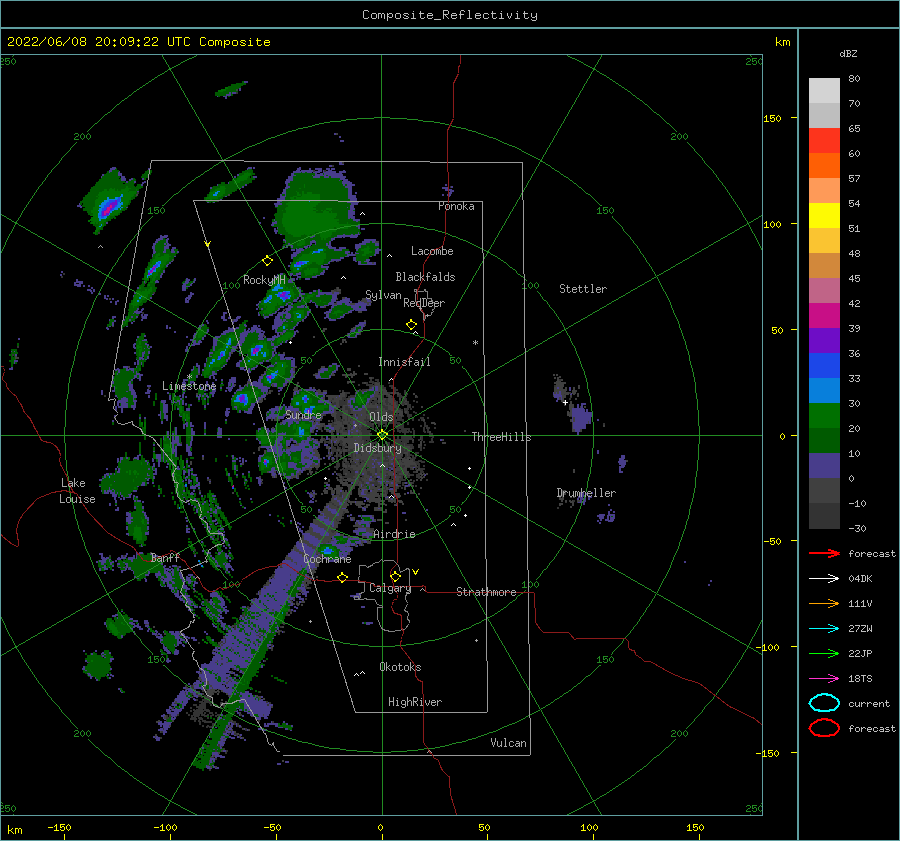900x841 pixels.
Task: Select the magenta 18TS arrow legend icon
Action: [x=824, y=679]
